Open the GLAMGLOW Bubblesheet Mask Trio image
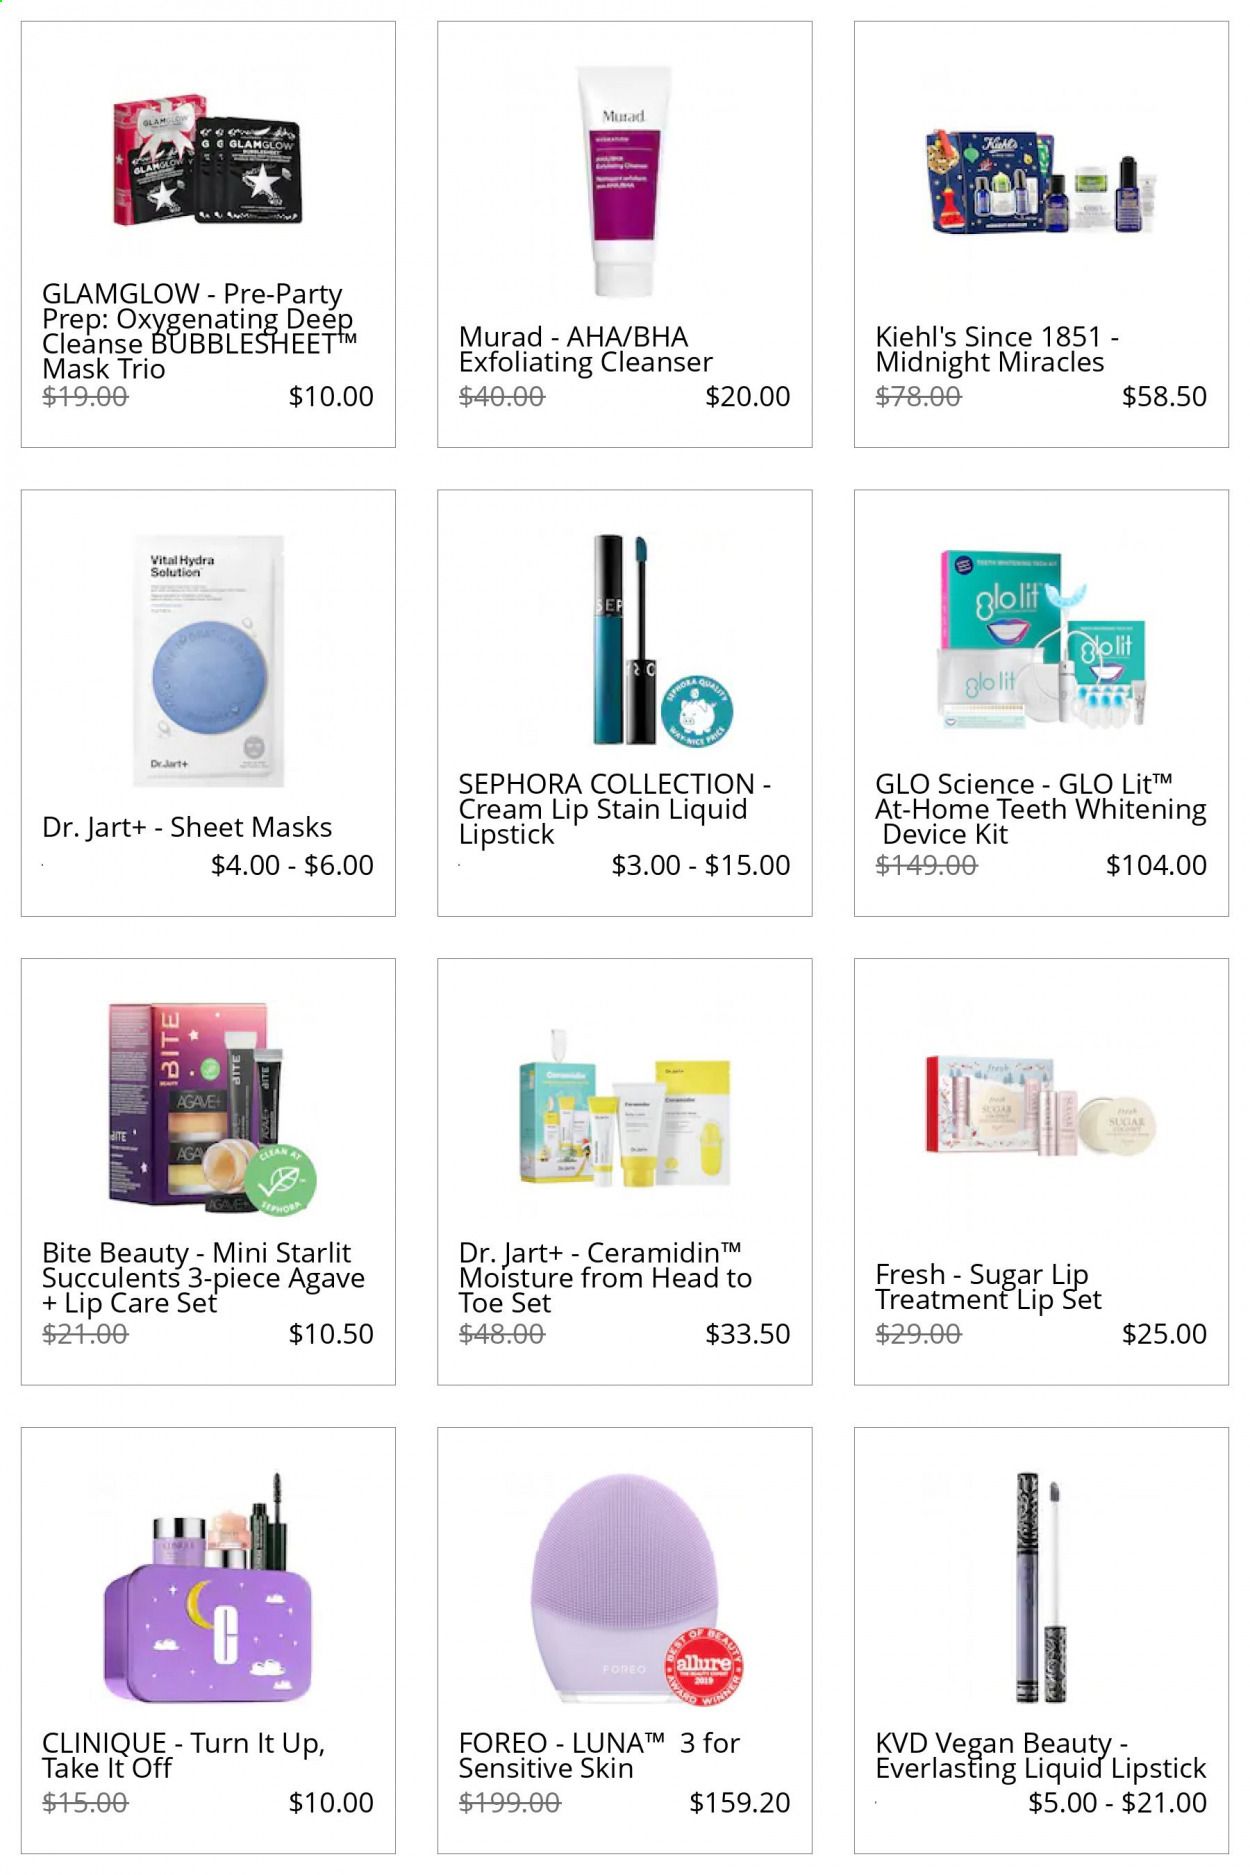1250x1875 pixels. coord(207,161)
